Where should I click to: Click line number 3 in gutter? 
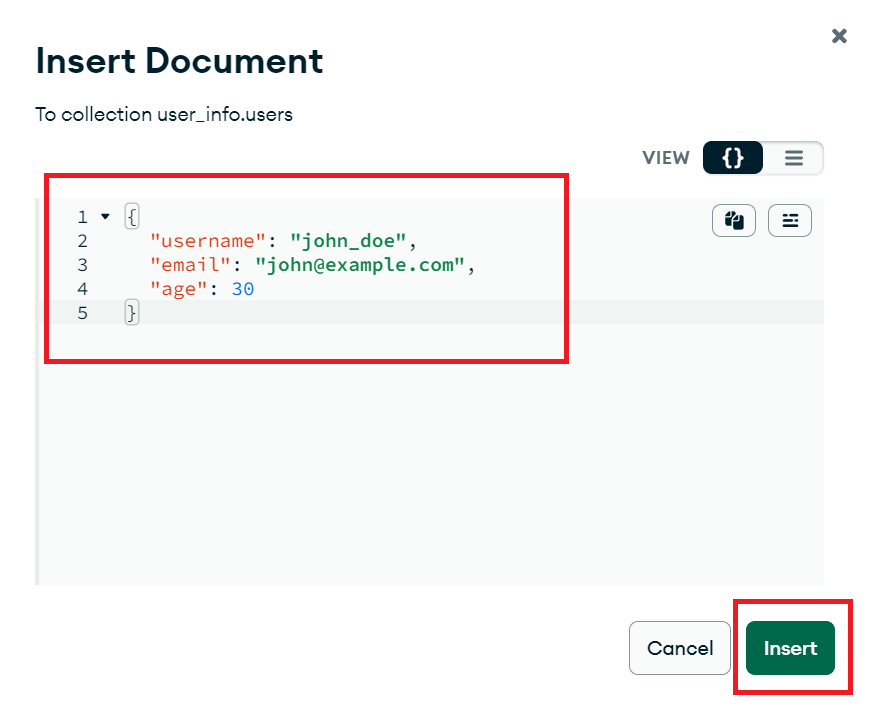coord(82,265)
